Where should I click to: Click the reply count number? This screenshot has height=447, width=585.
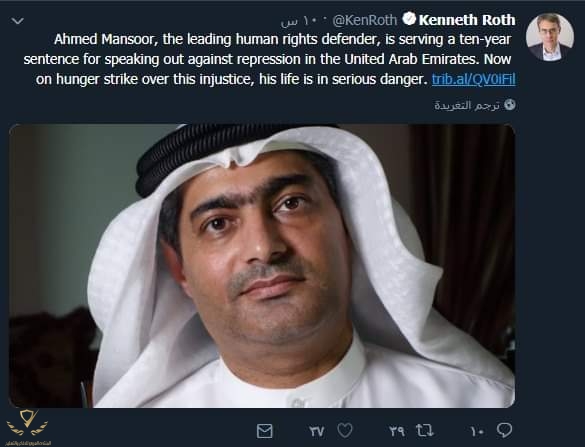[477, 432]
